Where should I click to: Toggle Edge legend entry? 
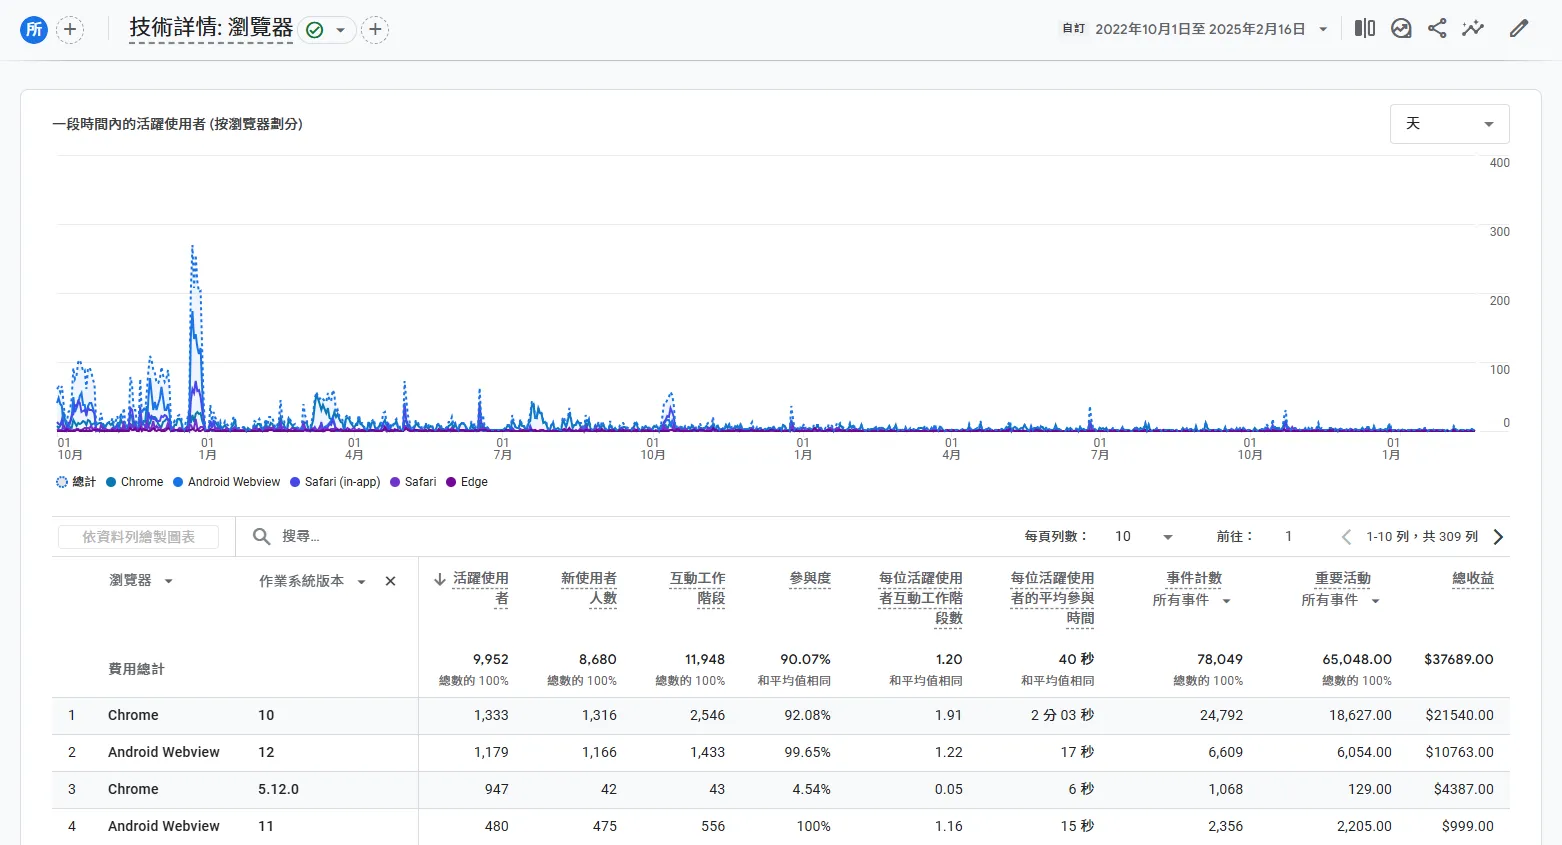click(x=467, y=482)
